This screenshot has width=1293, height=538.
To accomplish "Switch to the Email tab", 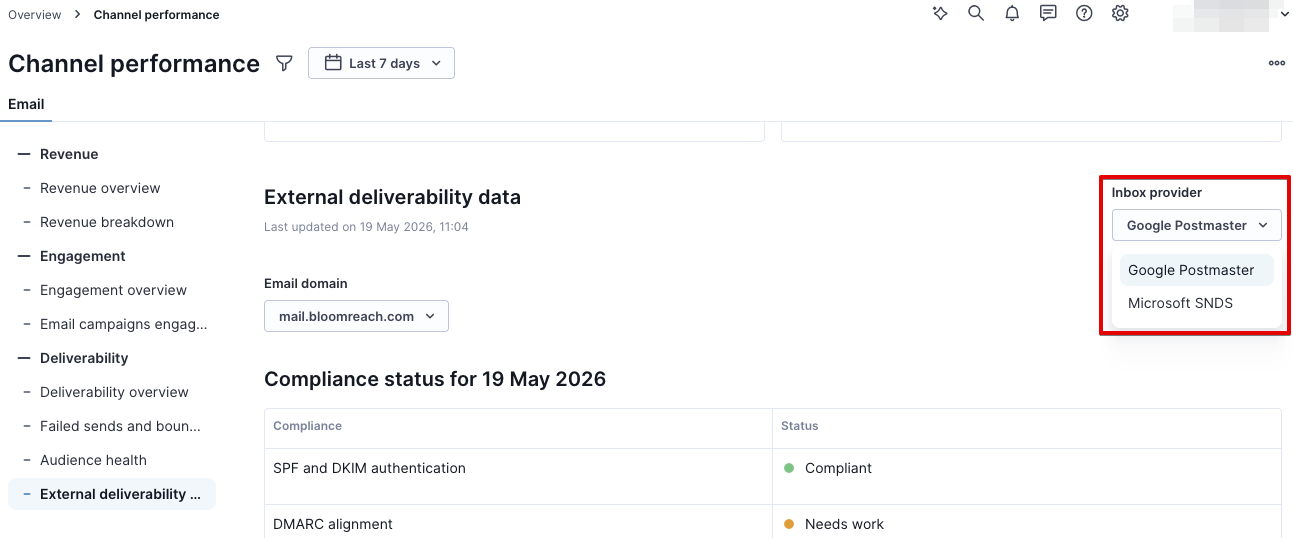I will point(26,104).
